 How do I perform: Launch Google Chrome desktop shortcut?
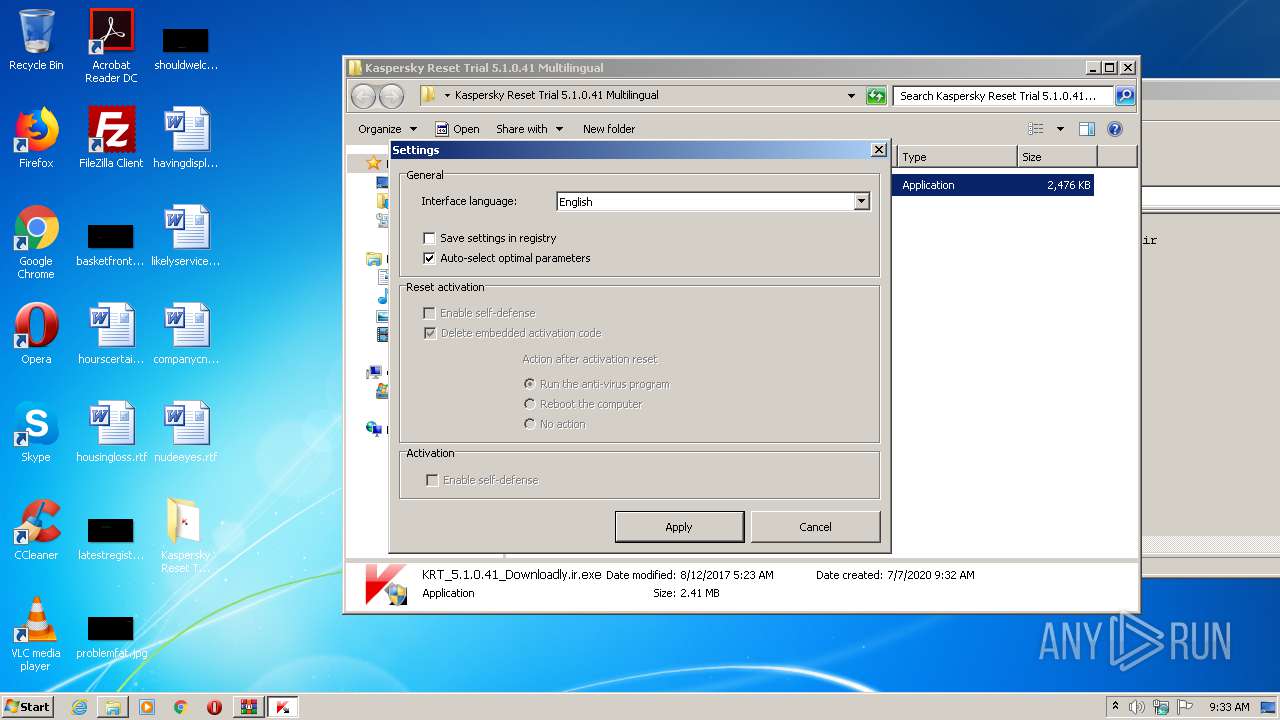click(36, 242)
